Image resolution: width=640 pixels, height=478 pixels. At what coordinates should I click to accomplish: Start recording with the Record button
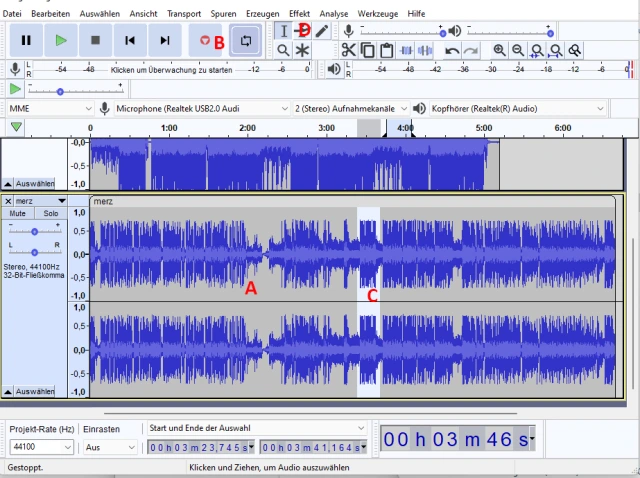click(205, 40)
